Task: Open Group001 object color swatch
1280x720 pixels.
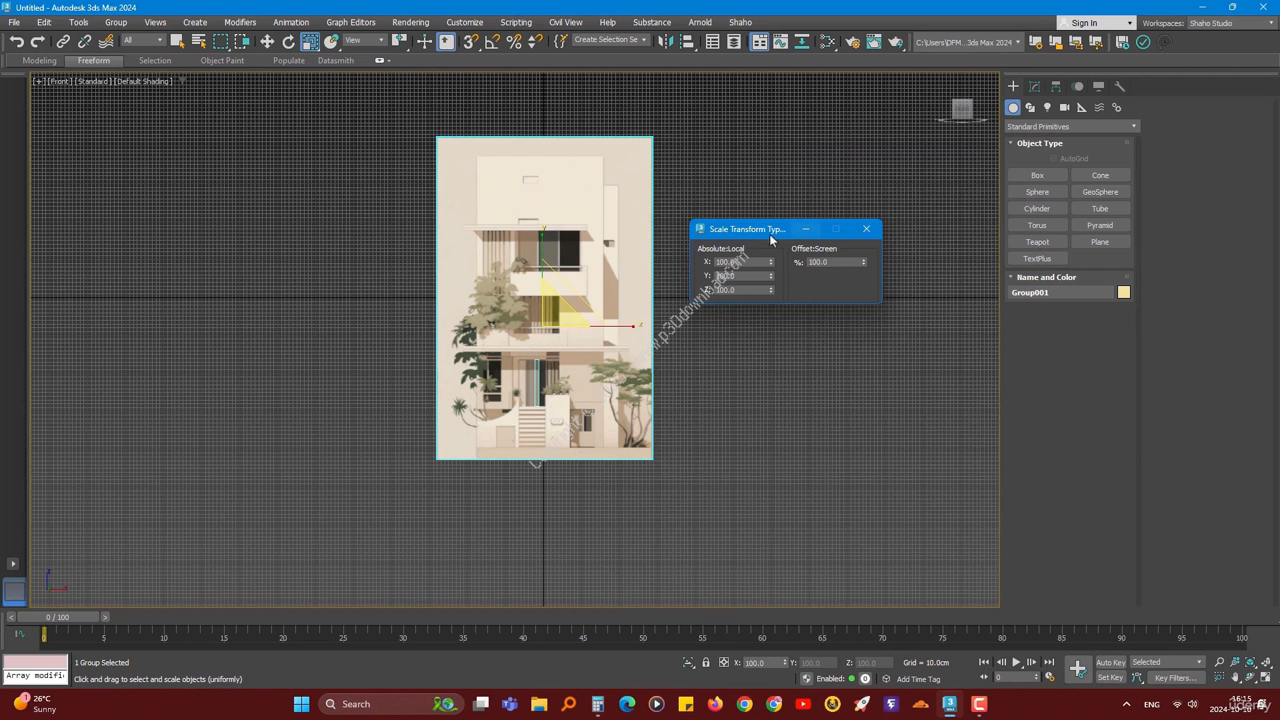Action: coord(1124,292)
